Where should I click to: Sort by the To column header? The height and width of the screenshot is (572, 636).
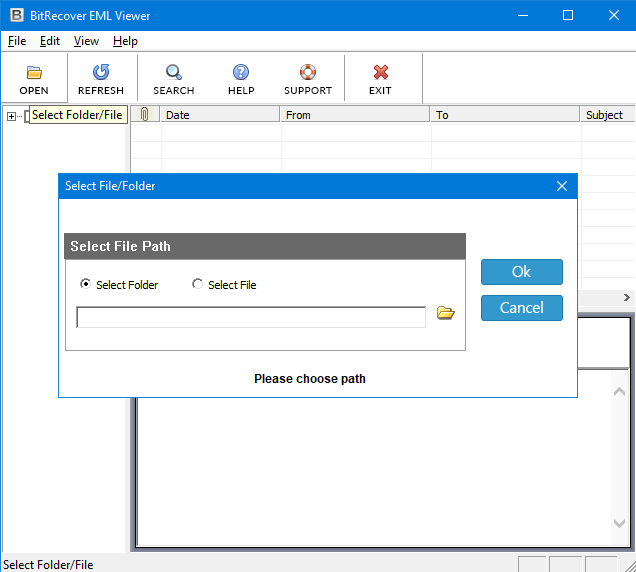click(505, 114)
